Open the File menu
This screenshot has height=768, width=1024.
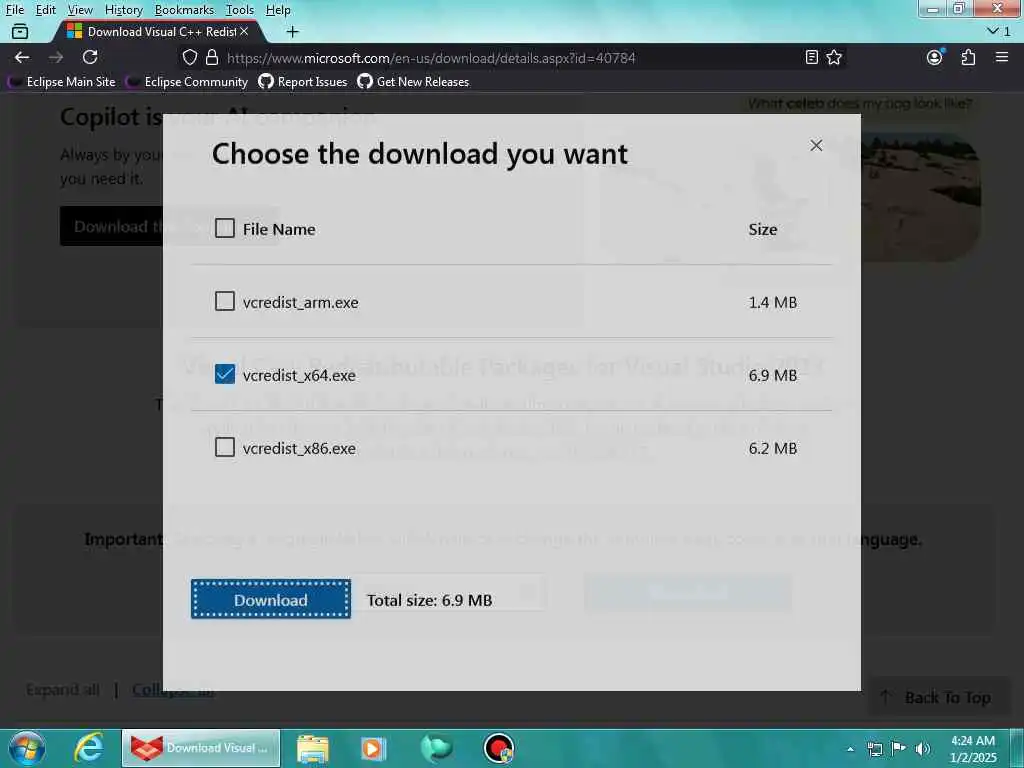coord(14,10)
